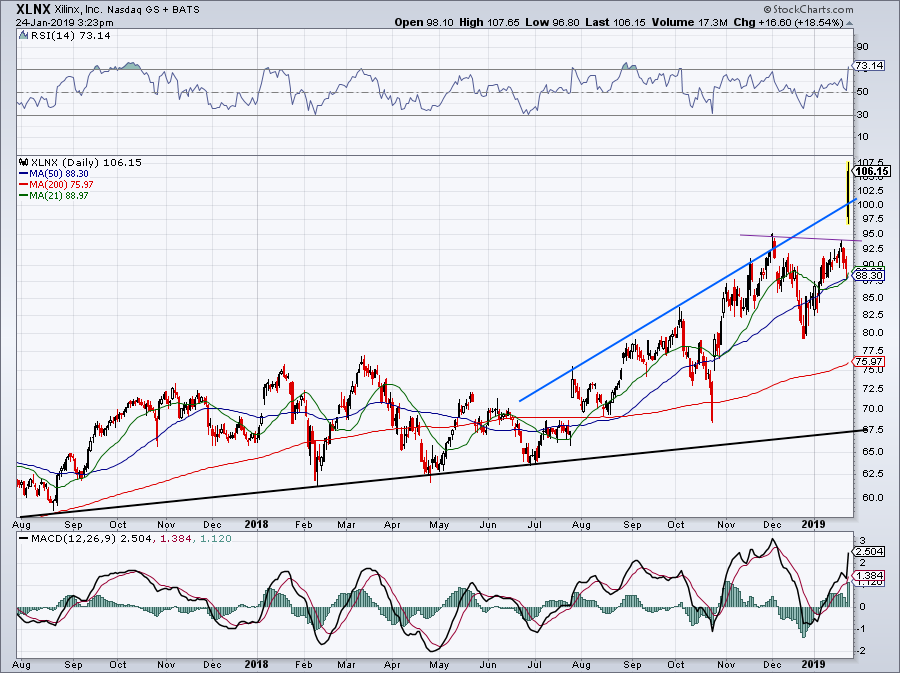
Task: Click the line icon before RSI(14) label
Action: 23,35
